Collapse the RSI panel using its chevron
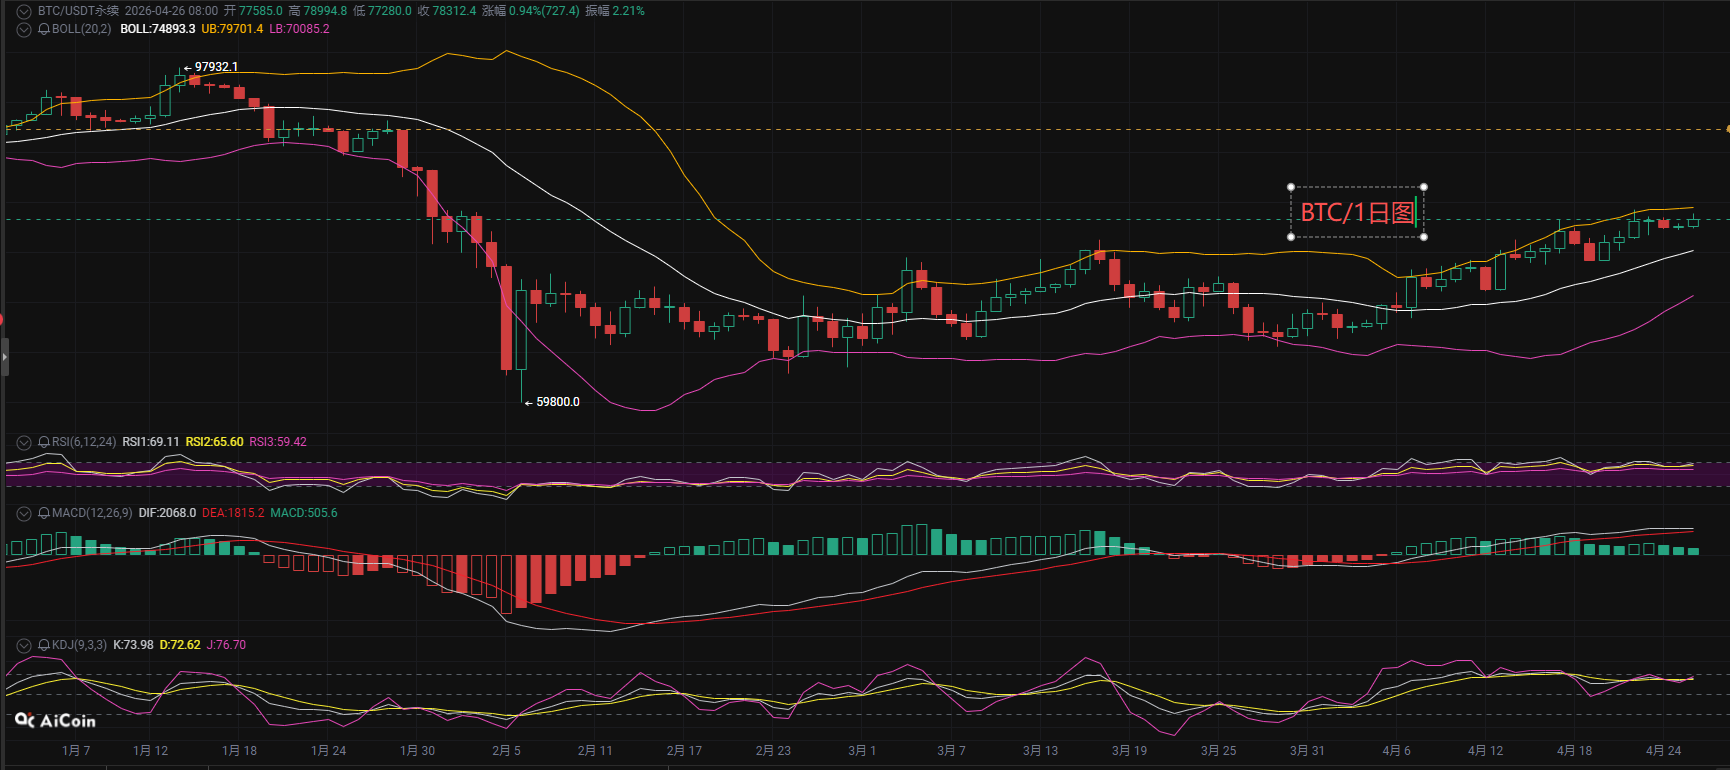This screenshot has width=1730, height=770. pyautogui.click(x=24, y=442)
